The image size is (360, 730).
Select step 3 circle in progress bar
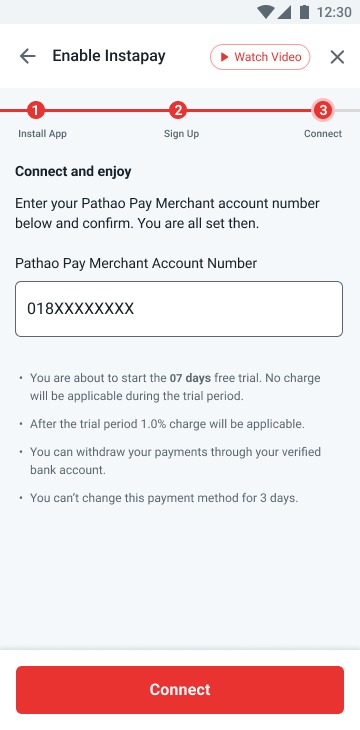pyautogui.click(x=323, y=110)
